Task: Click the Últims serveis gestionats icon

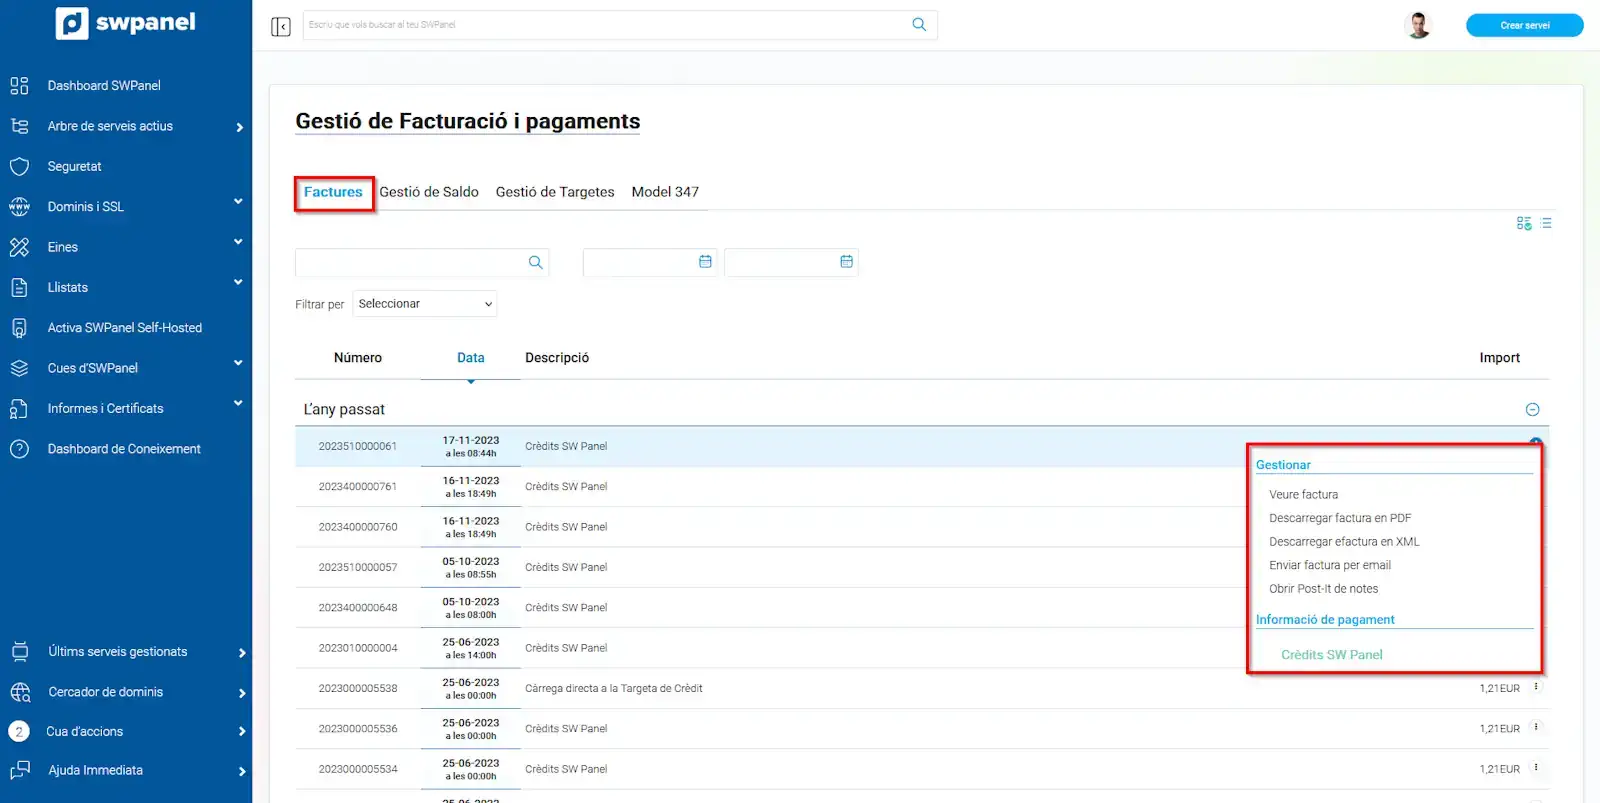Action: tap(19, 652)
